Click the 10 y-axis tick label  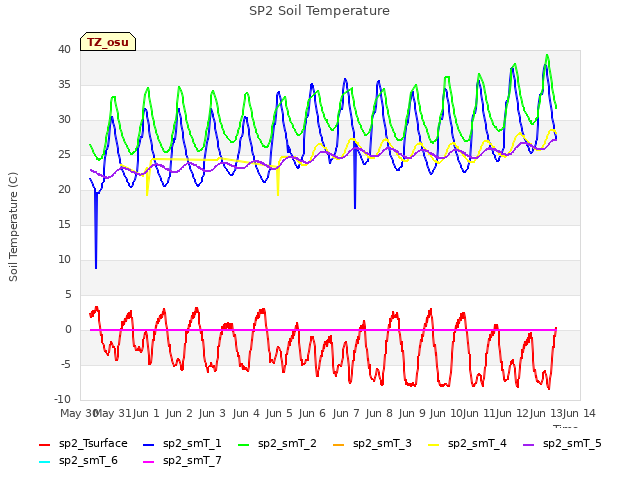pos(64,260)
